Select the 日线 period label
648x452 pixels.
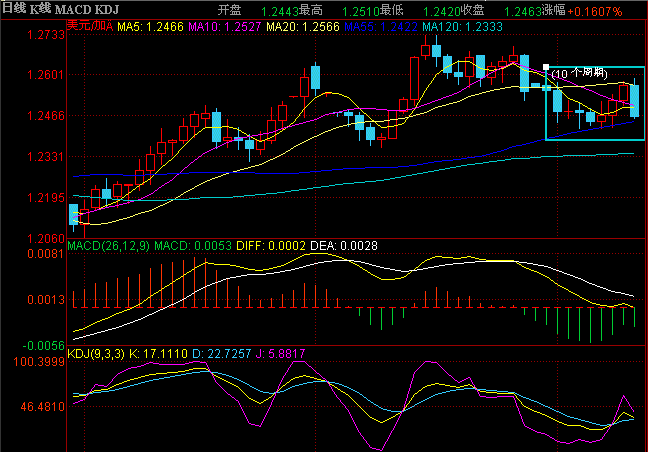(14, 8)
